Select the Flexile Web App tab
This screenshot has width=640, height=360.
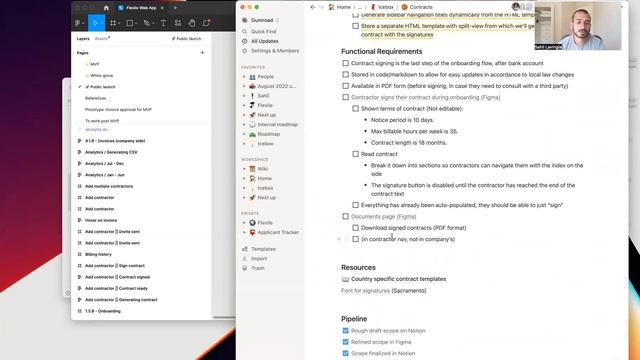click(141, 8)
